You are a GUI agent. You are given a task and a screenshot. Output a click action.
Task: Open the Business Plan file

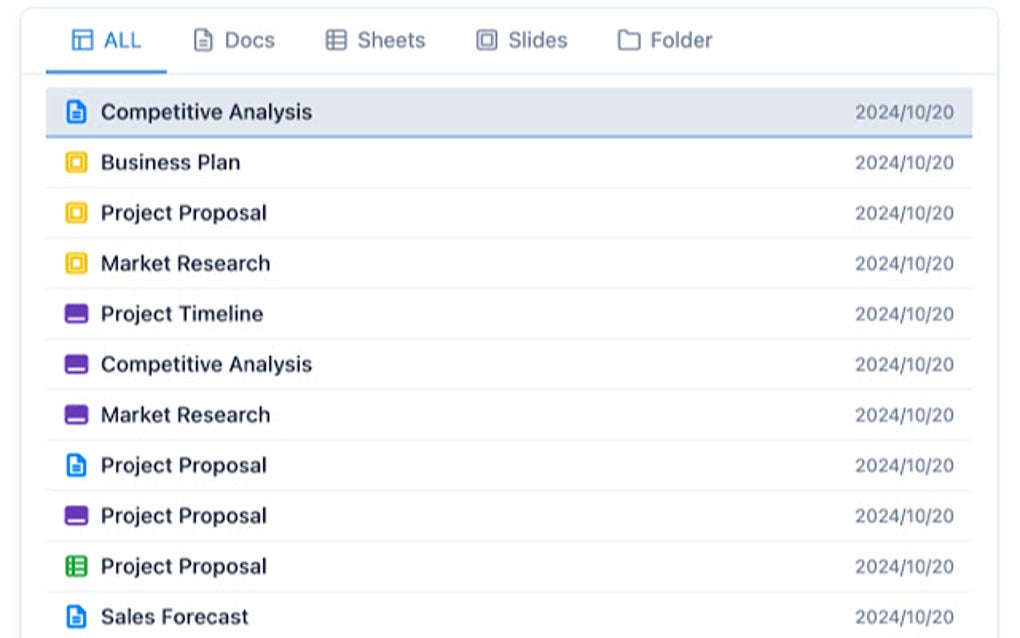(x=170, y=162)
